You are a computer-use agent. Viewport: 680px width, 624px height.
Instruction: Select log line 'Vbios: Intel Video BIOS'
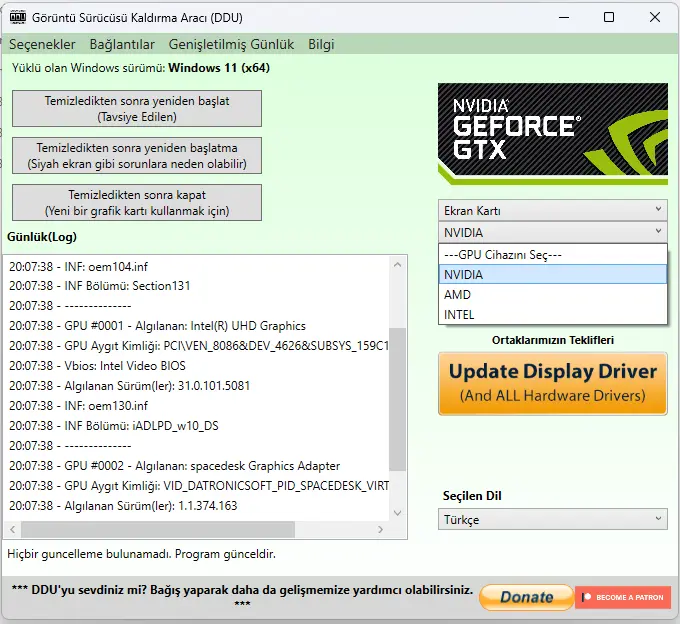97,366
